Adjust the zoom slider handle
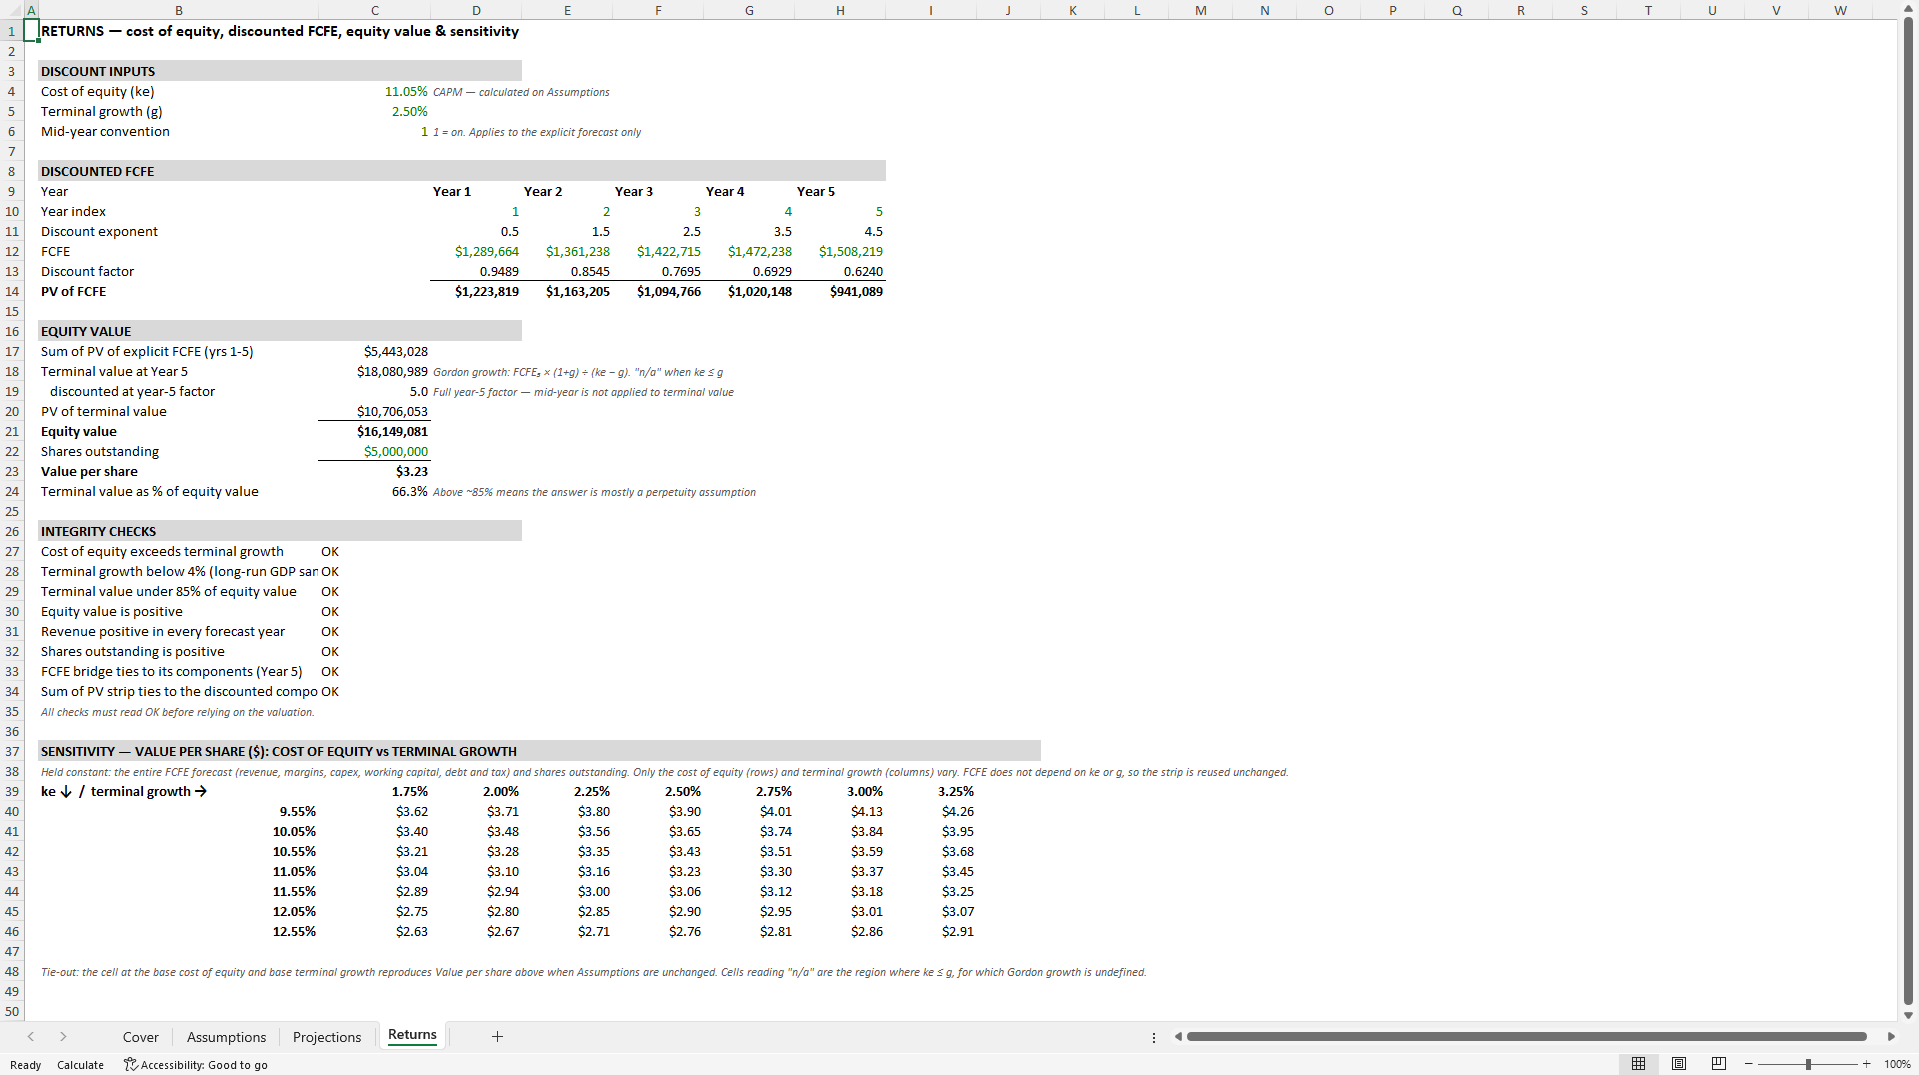1919x1075 pixels. coord(1808,1064)
